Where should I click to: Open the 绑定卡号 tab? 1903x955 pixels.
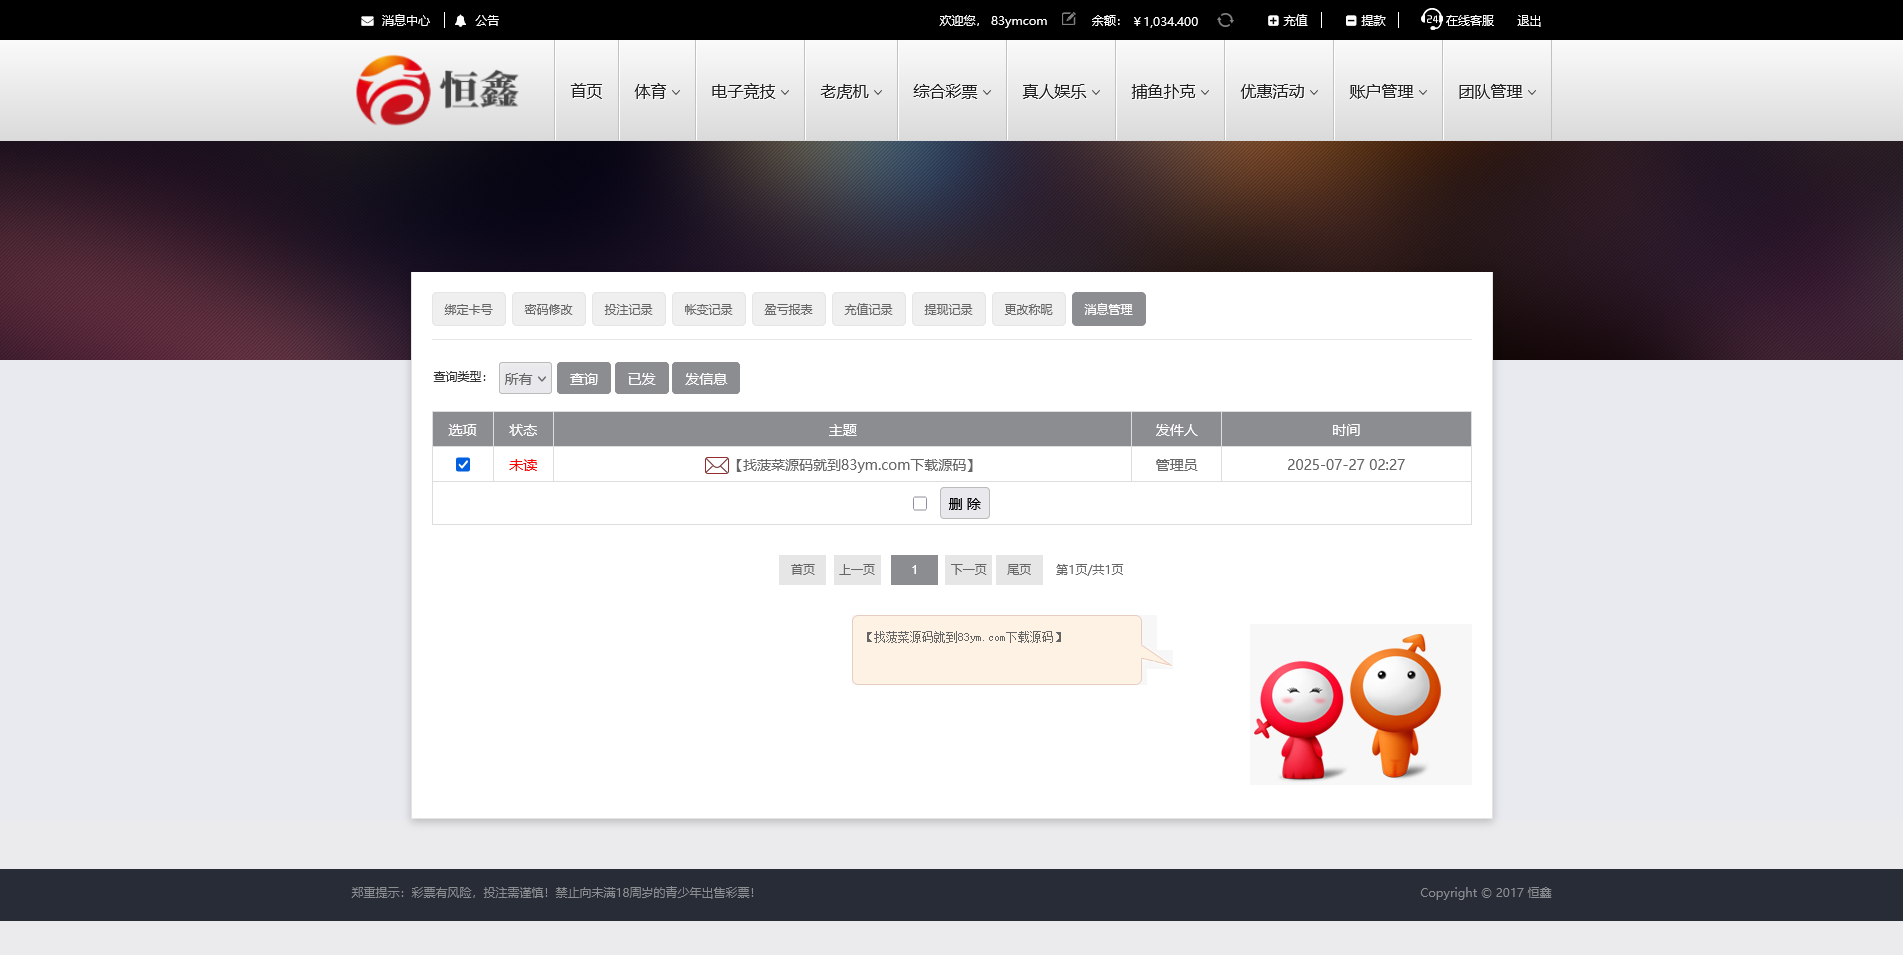tap(469, 309)
